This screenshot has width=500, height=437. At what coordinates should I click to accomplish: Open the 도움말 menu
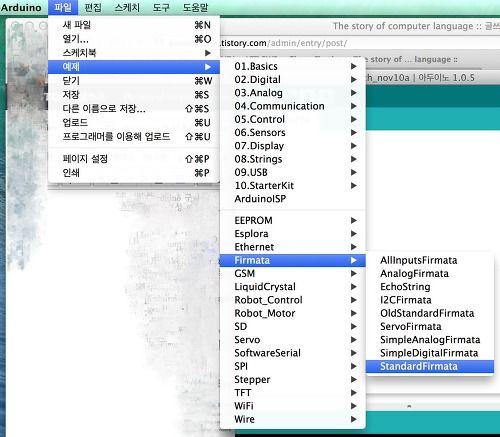[195, 7]
